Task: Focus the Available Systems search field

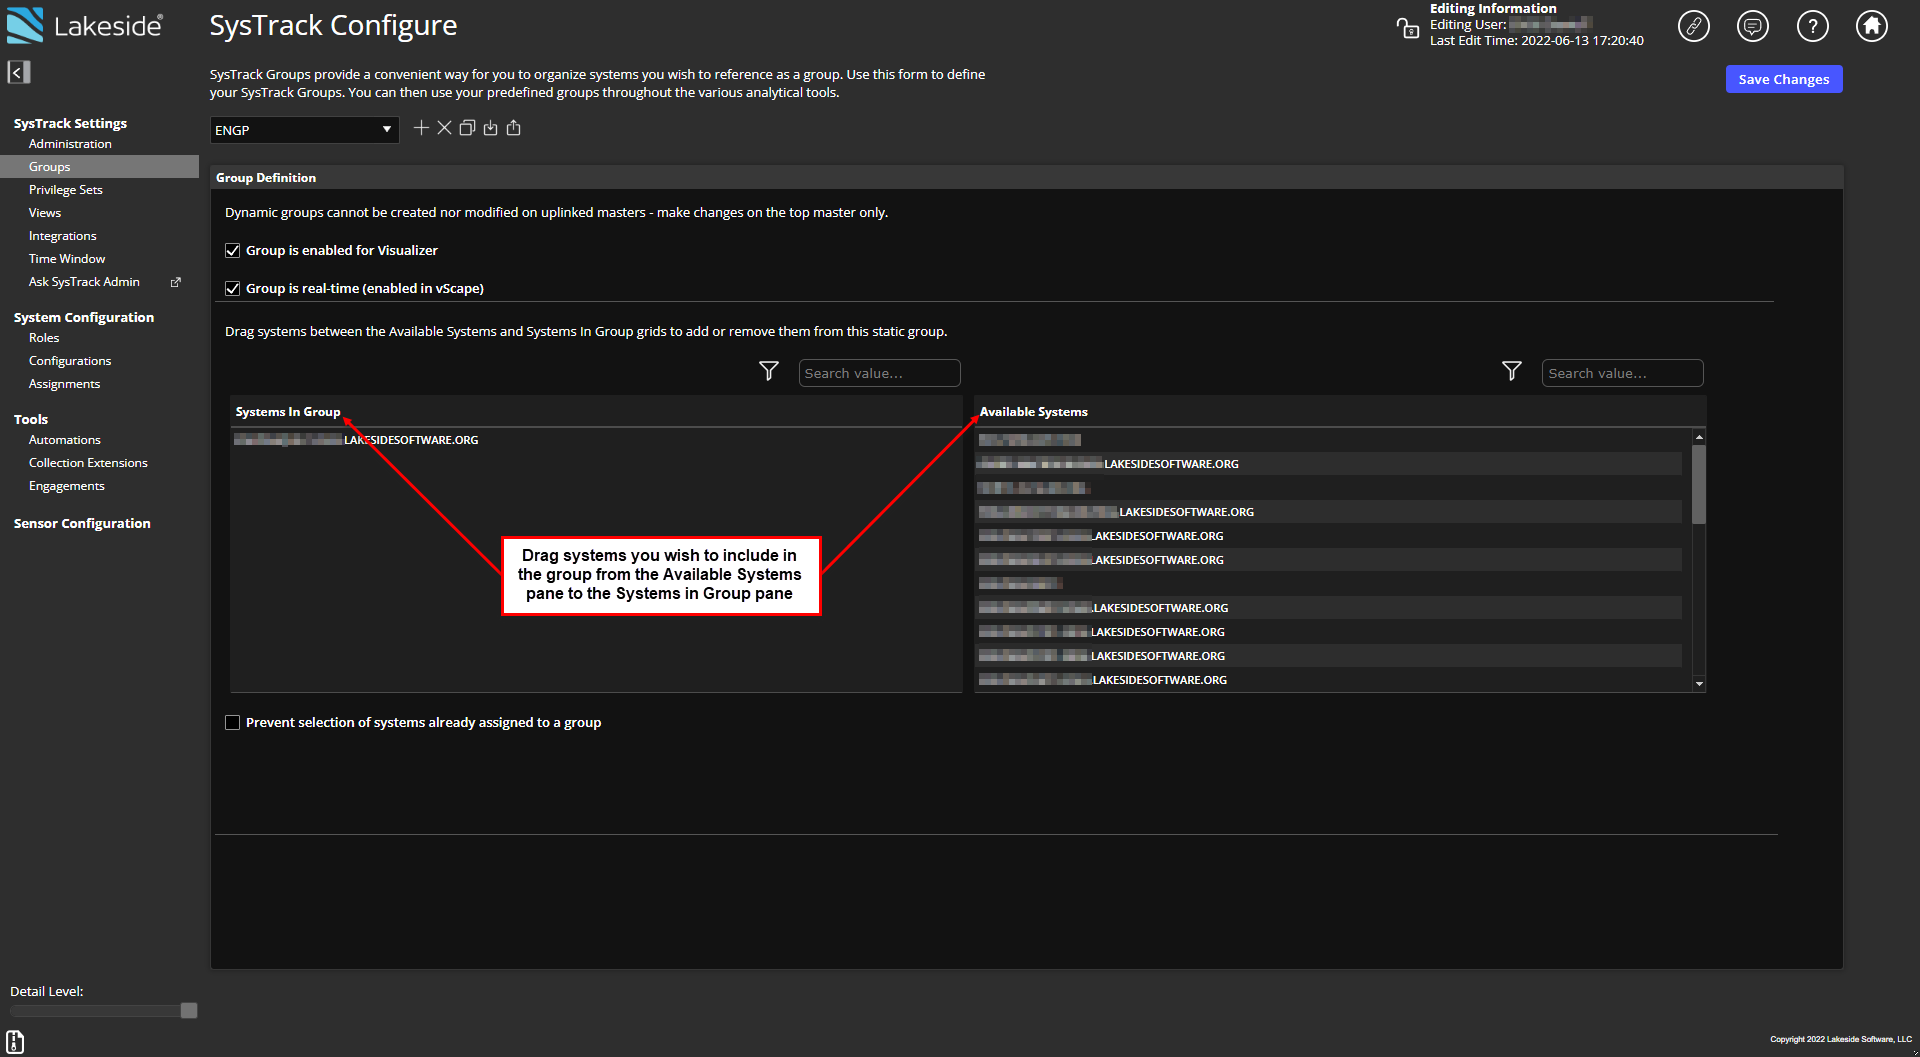Action: point(1623,373)
